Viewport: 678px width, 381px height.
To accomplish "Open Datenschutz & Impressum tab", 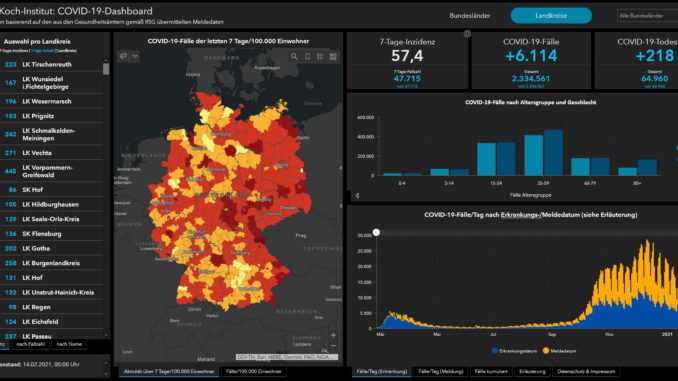I will pyautogui.click(x=586, y=371).
